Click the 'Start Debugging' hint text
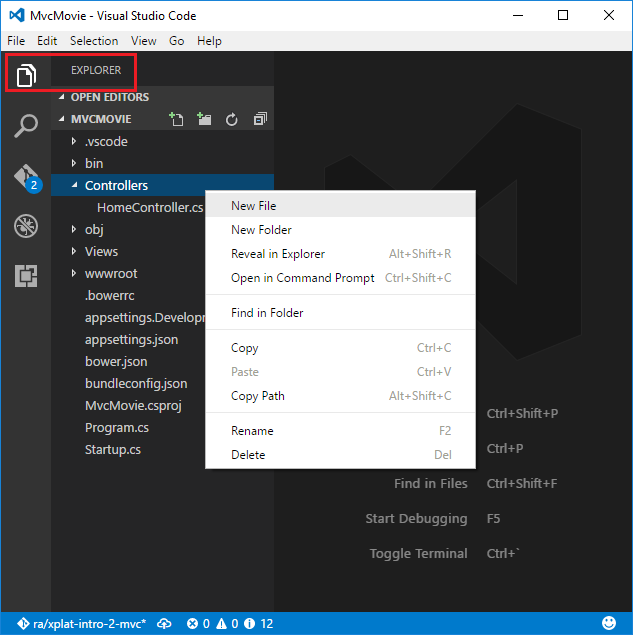The height and width of the screenshot is (635, 633). (416, 518)
